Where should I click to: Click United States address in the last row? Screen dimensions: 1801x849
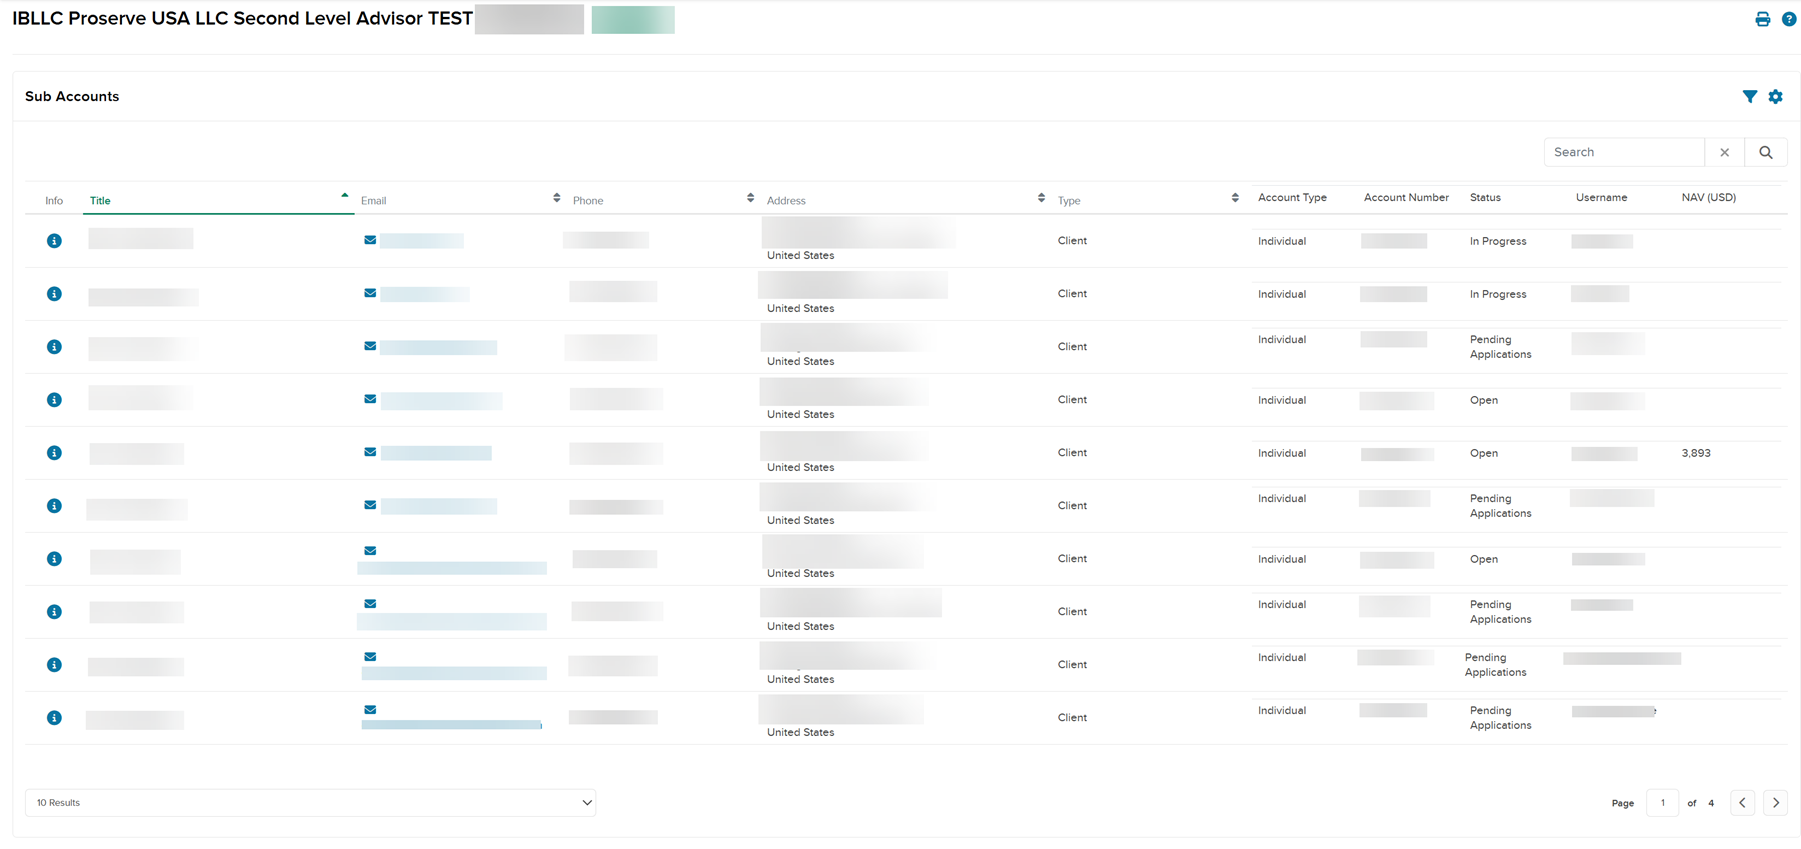click(x=800, y=732)
